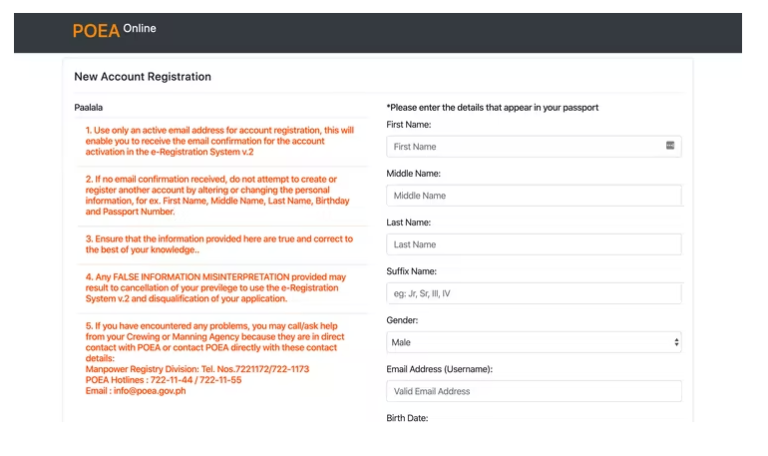Focus the First Name input field
Image resolution: width=768 pixels, height=456 pixels.
(520, 146)
